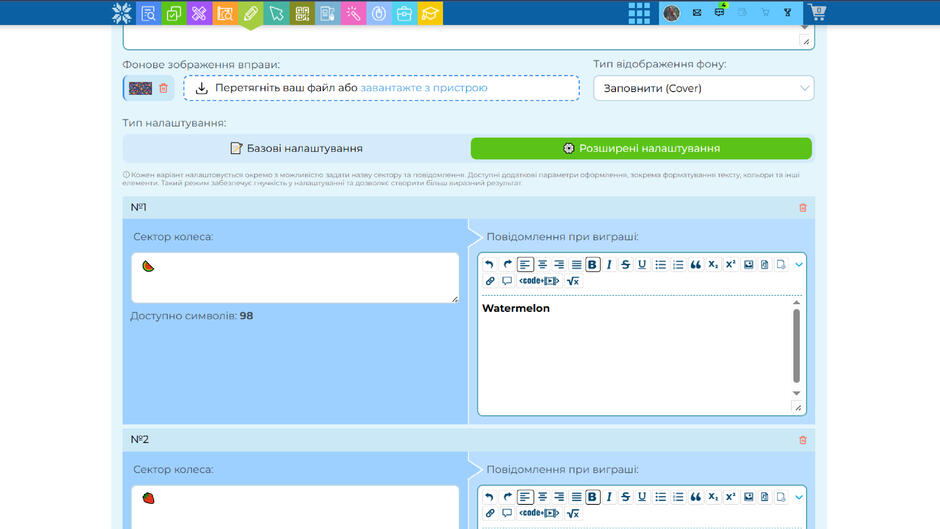Click the blockquote icon in №1 editor toolbar
Image resolution: width=940 pixels, height=529 pixels.
(x=695, y=264)
